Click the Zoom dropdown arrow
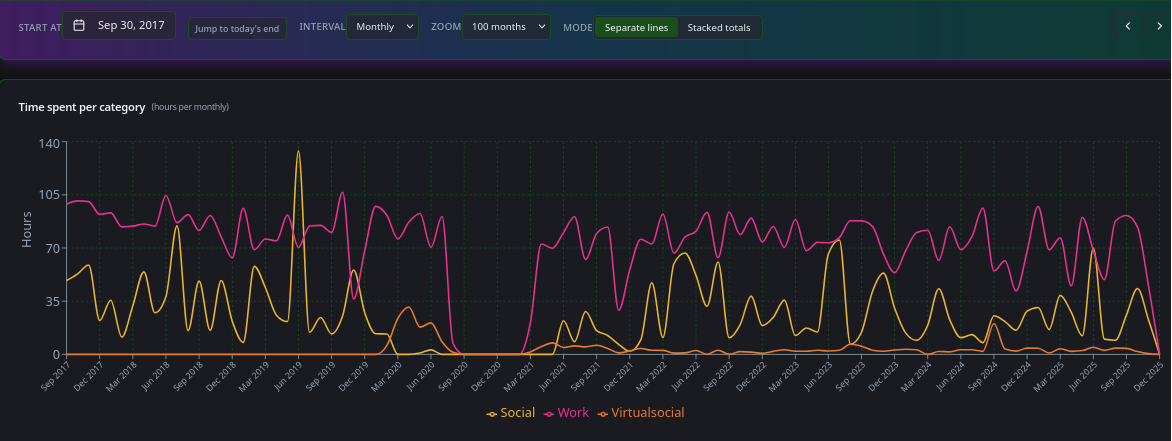This screenshot has height=441, width=1172. (541, 27)
